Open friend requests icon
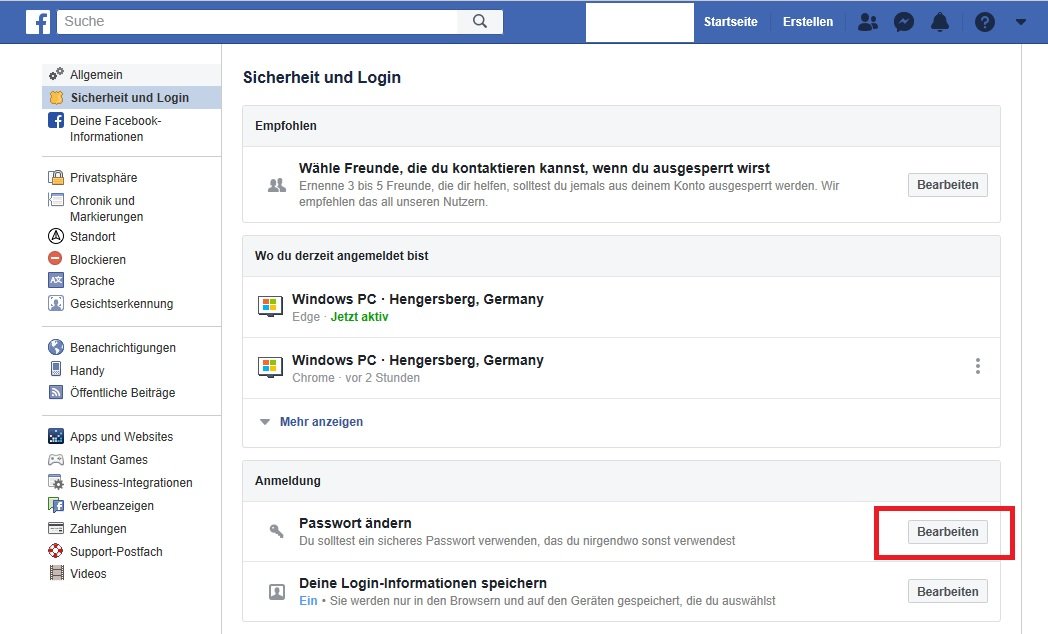Screen dimensions: 1048x634 point(869,22)
